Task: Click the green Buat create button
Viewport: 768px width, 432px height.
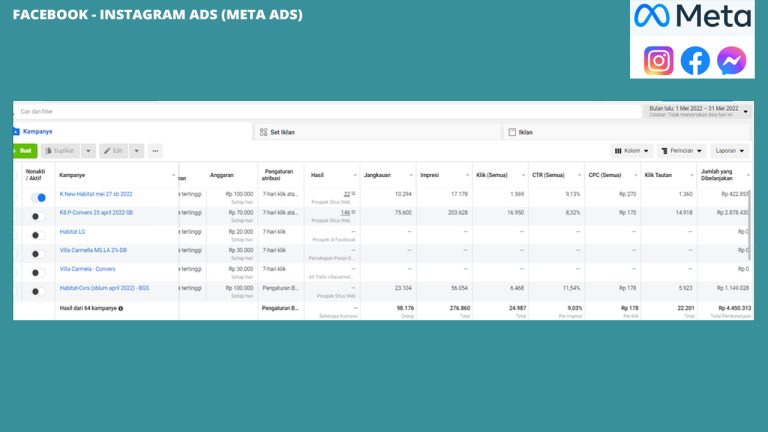Action: 25,151
